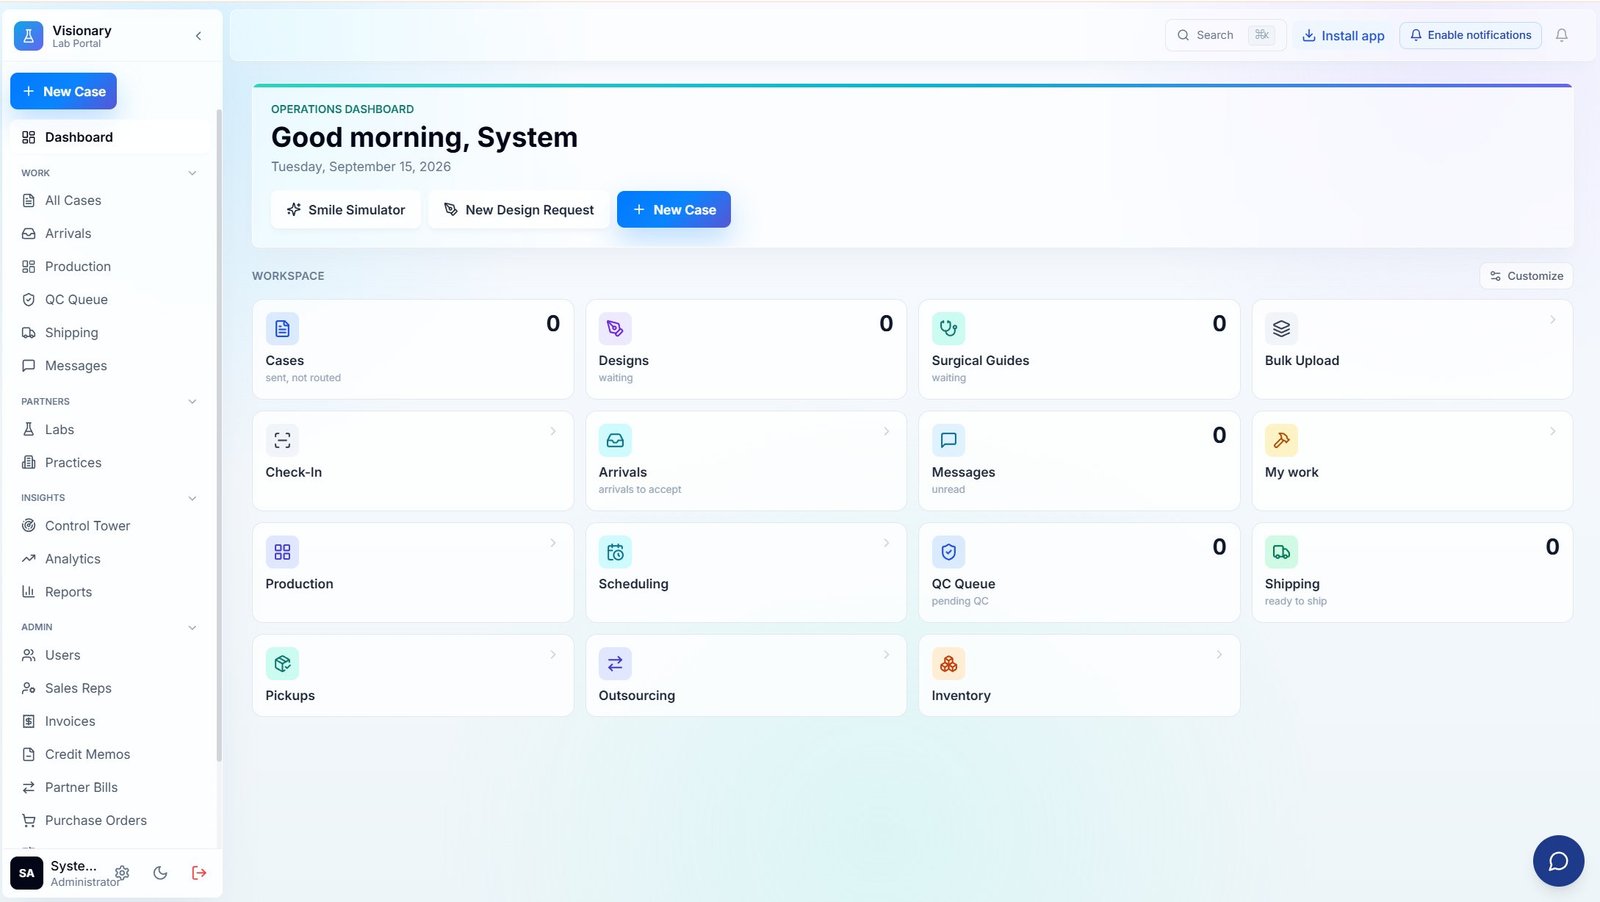
Task: Open the Messages workspace card
Action: (1079, 461)
